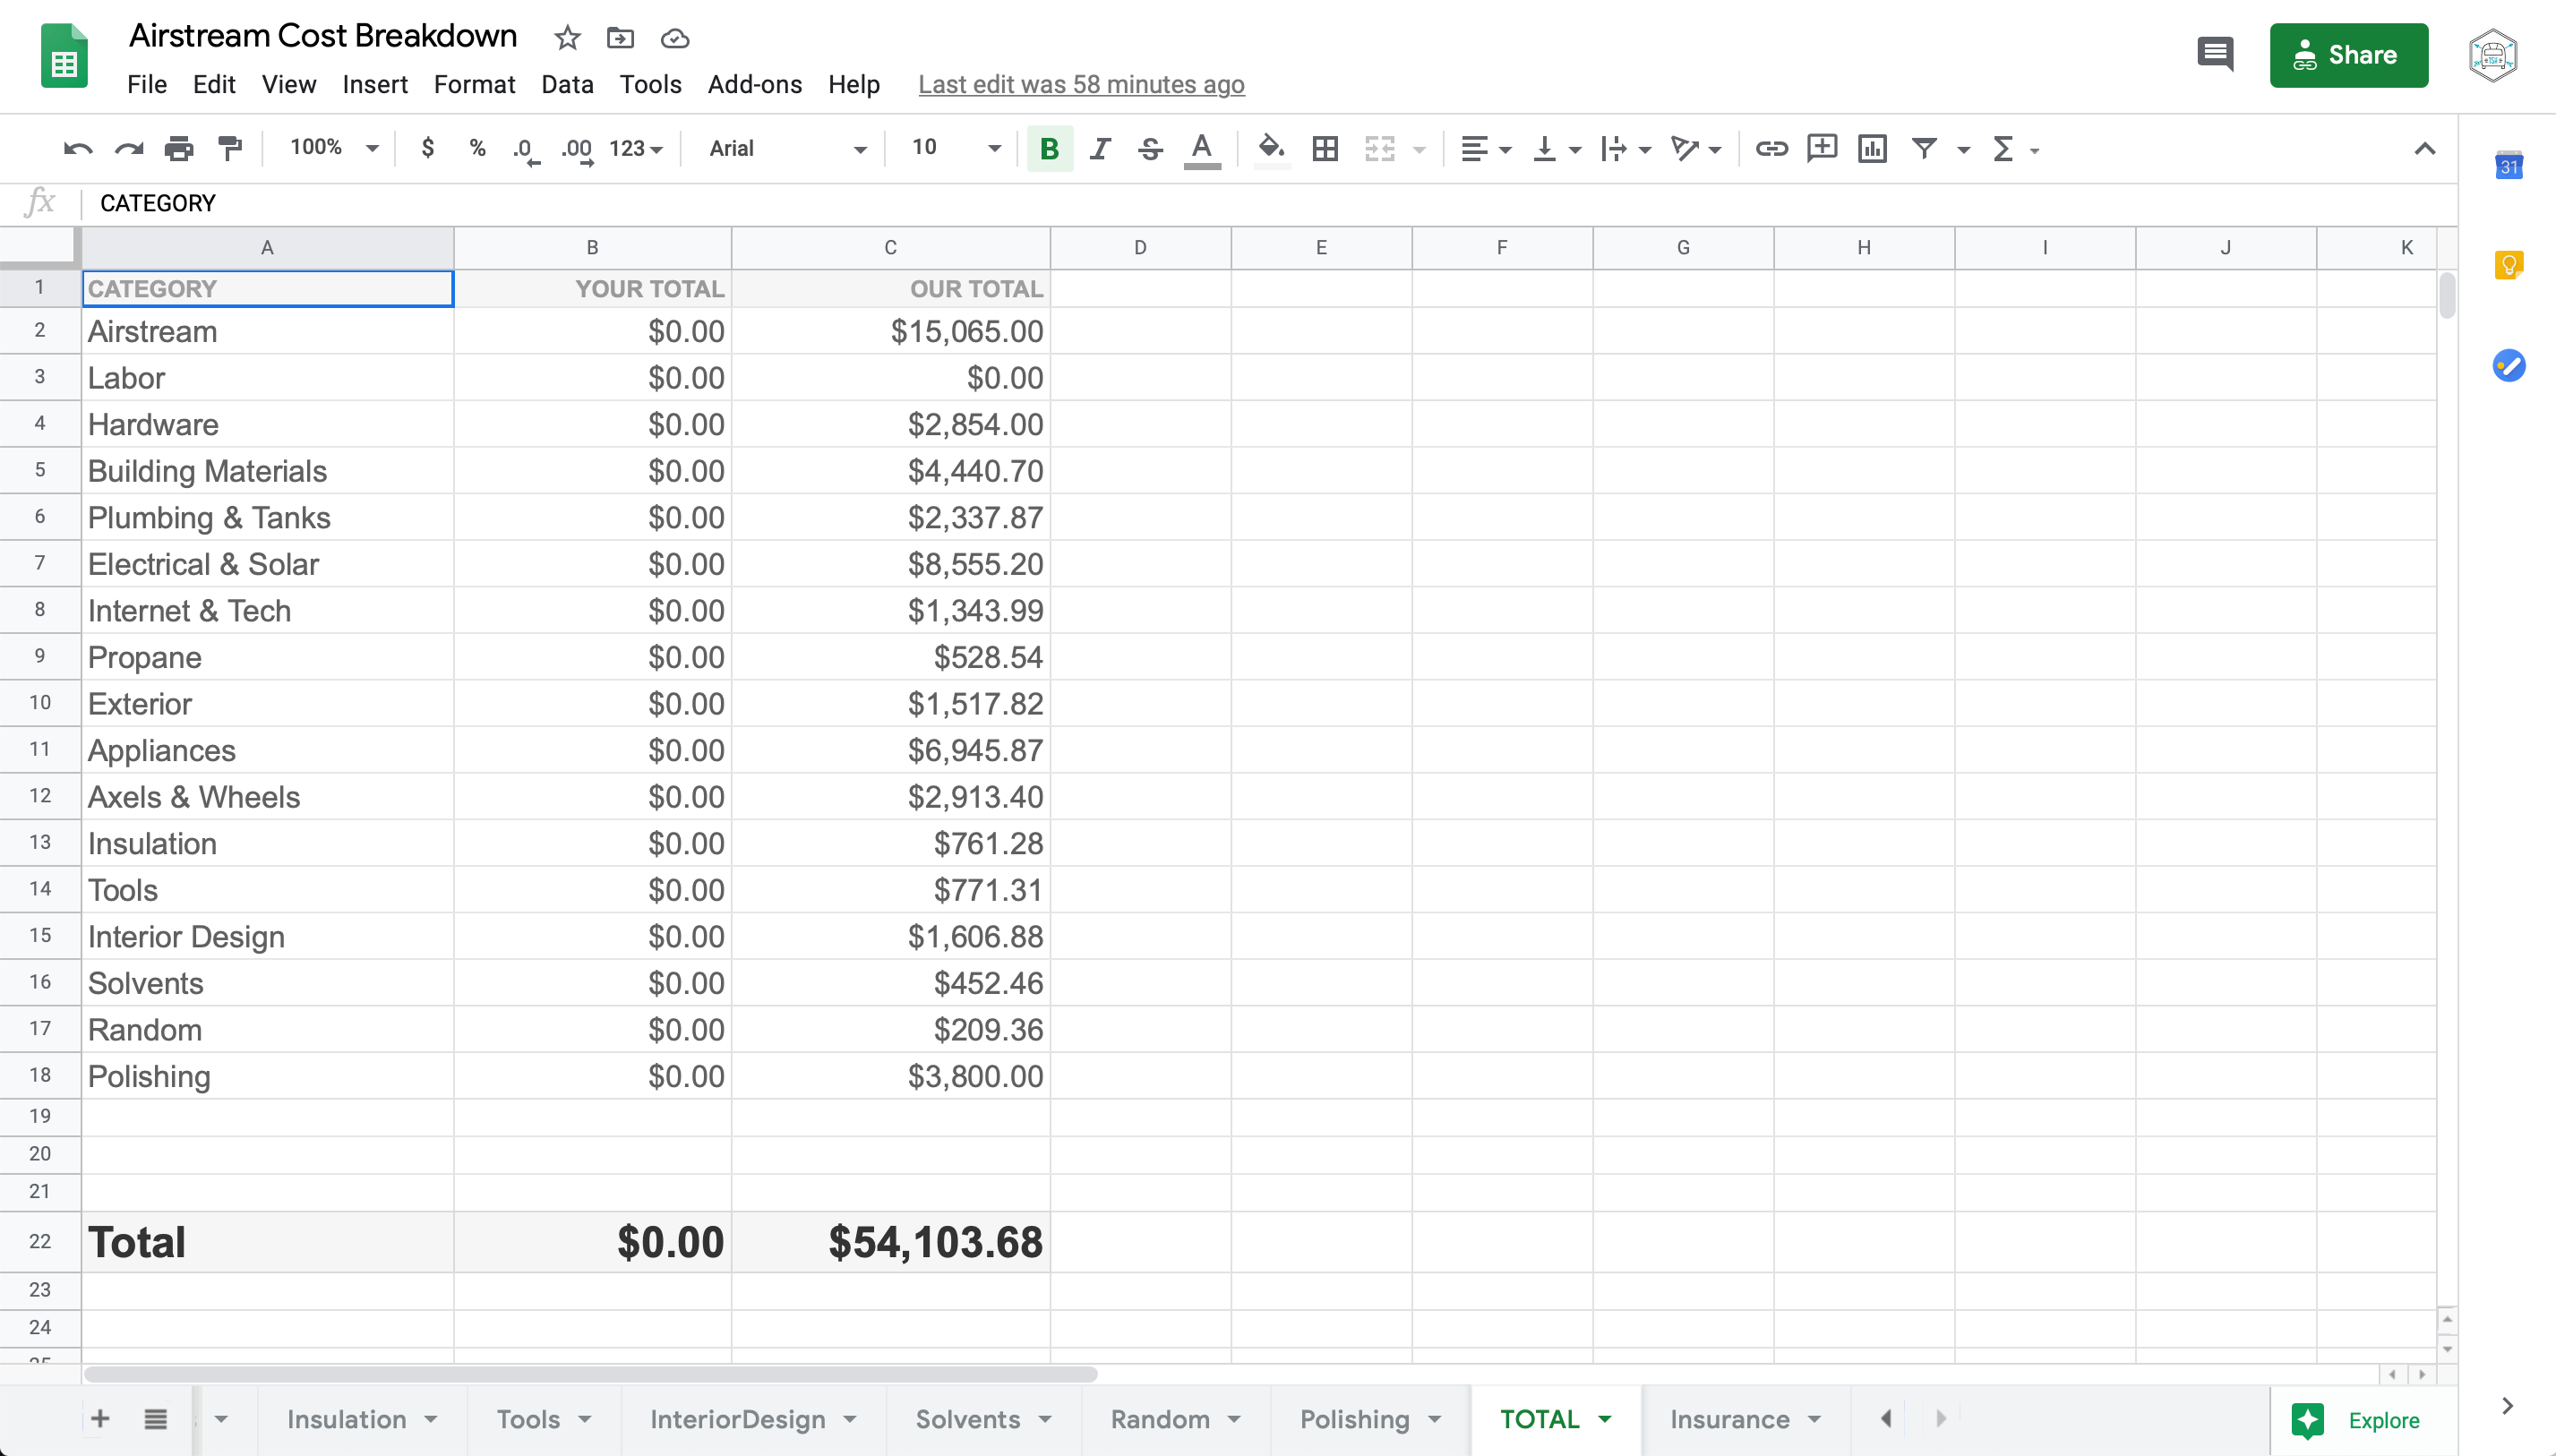This screenshot has height=1456, width=2556.
Task: Click the paint format icon
Action: coord(231,149)
